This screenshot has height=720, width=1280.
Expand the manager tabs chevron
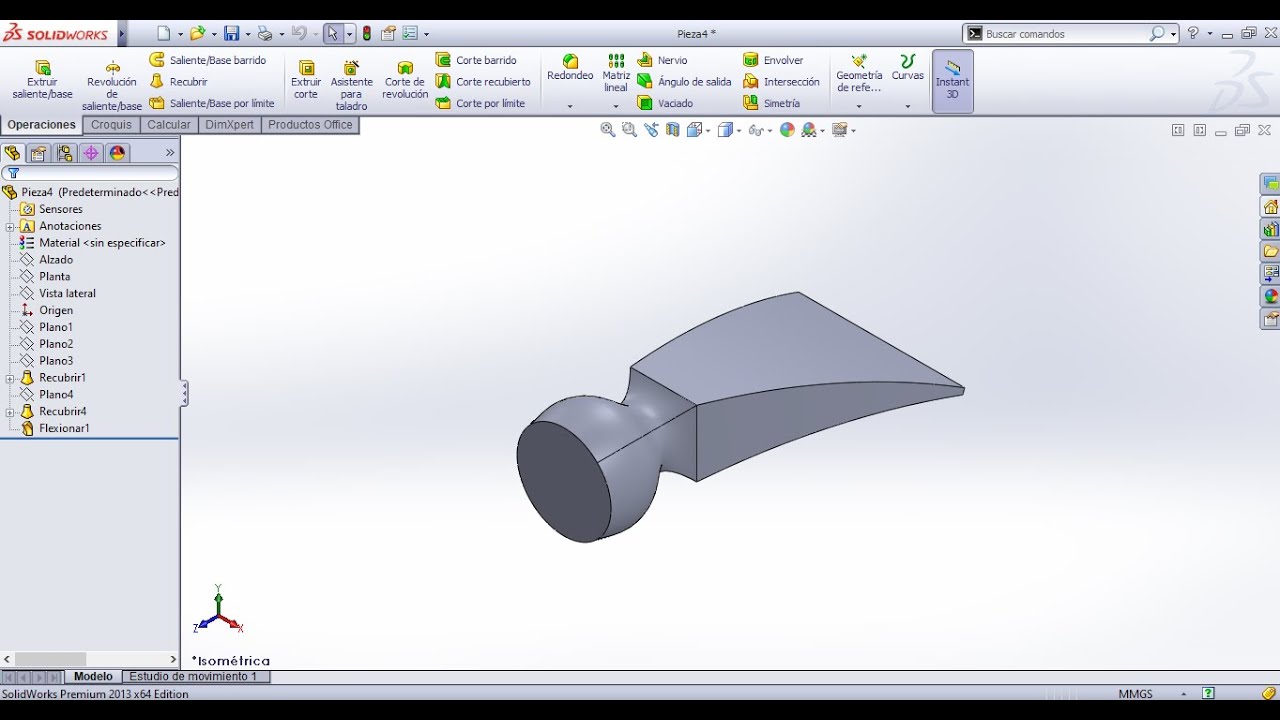coord(170,153)
